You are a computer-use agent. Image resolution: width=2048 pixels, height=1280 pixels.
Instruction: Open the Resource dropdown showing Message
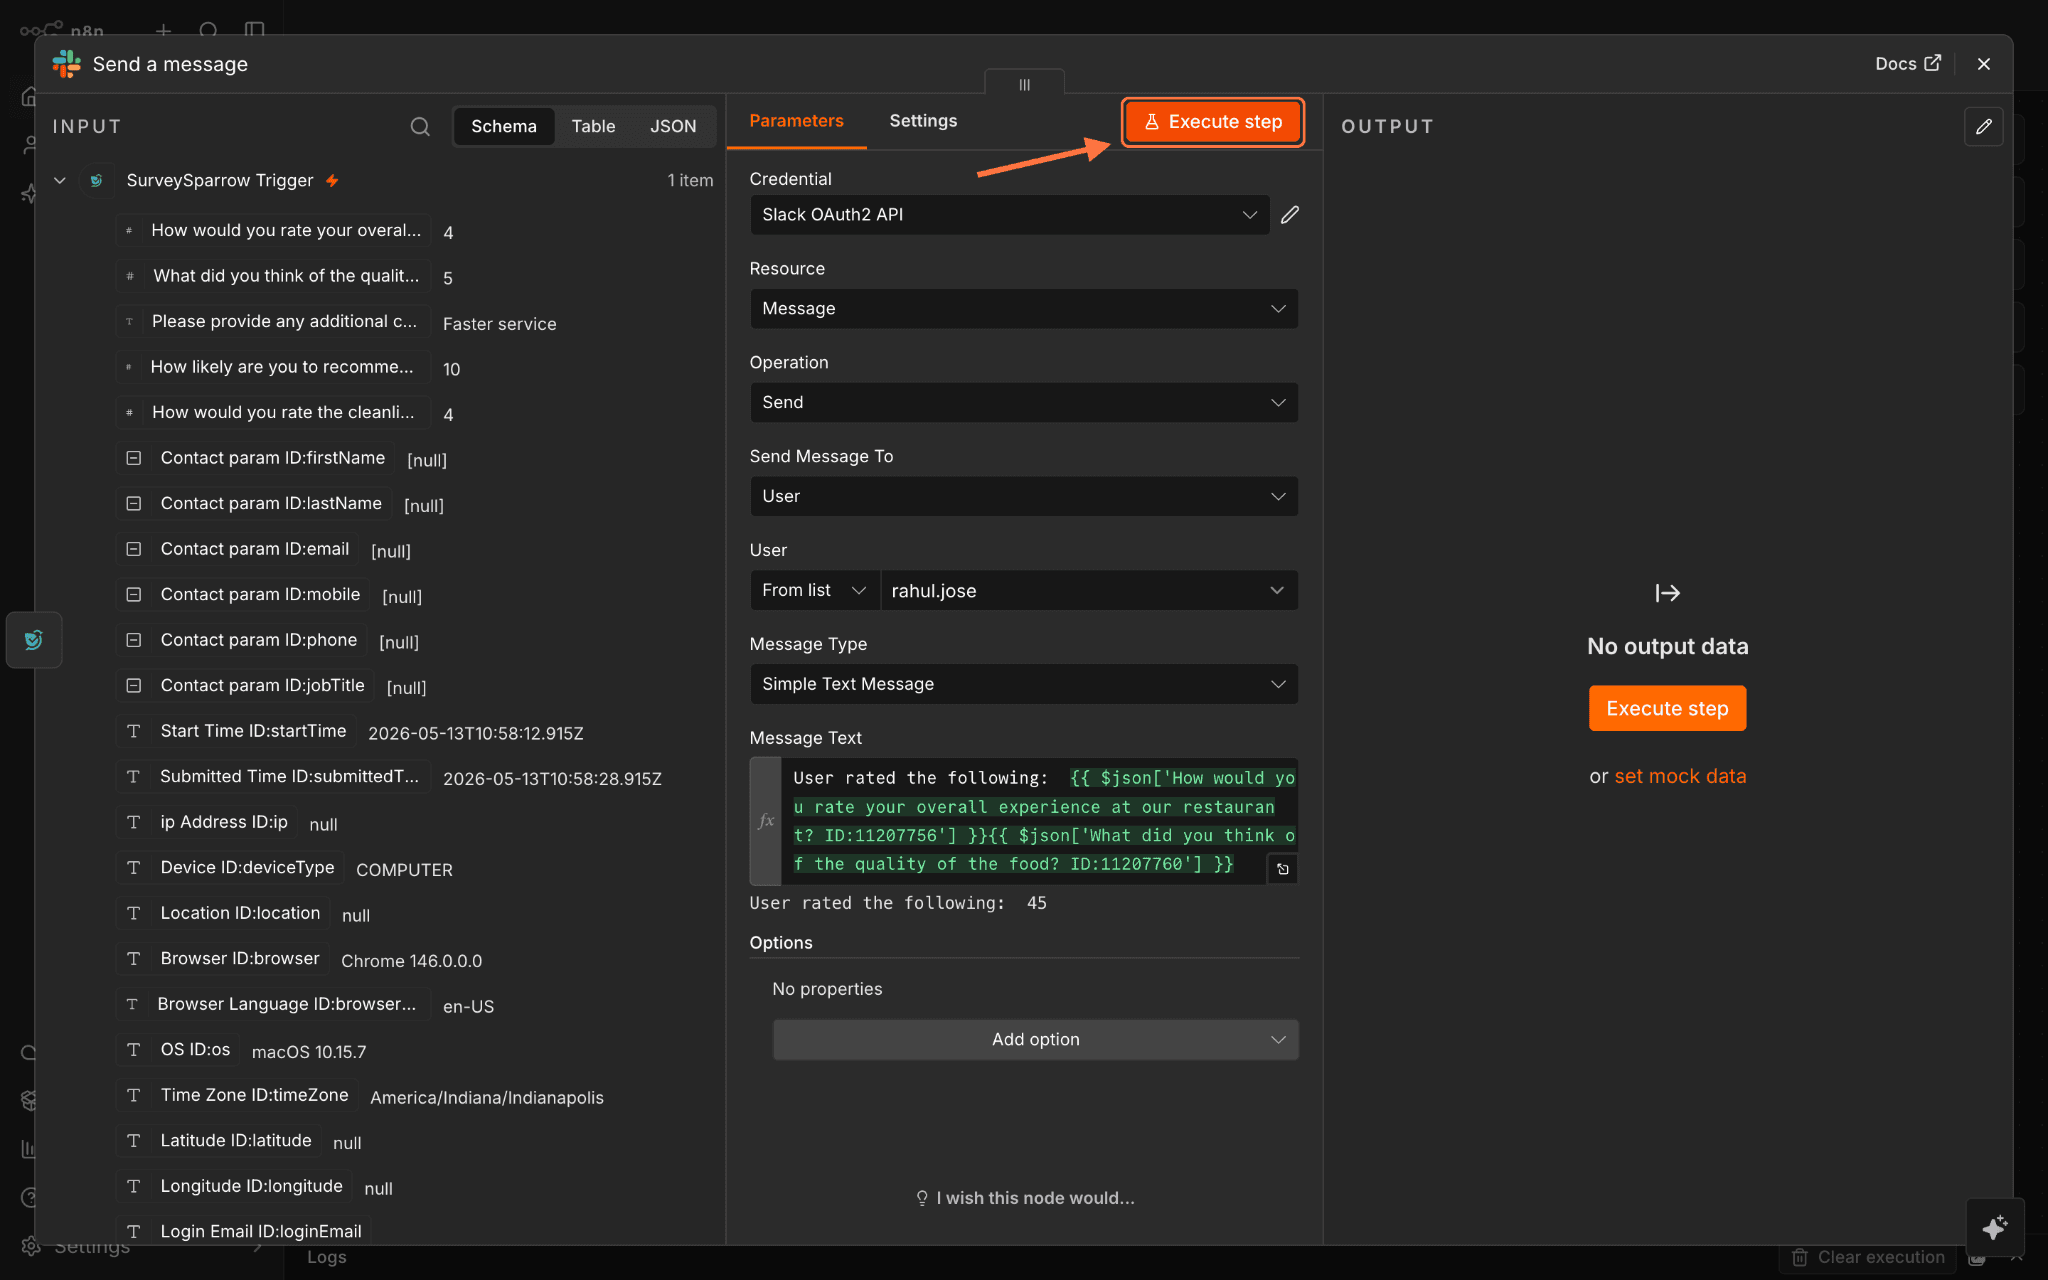pyautogui.click(x=1023, y=309)
